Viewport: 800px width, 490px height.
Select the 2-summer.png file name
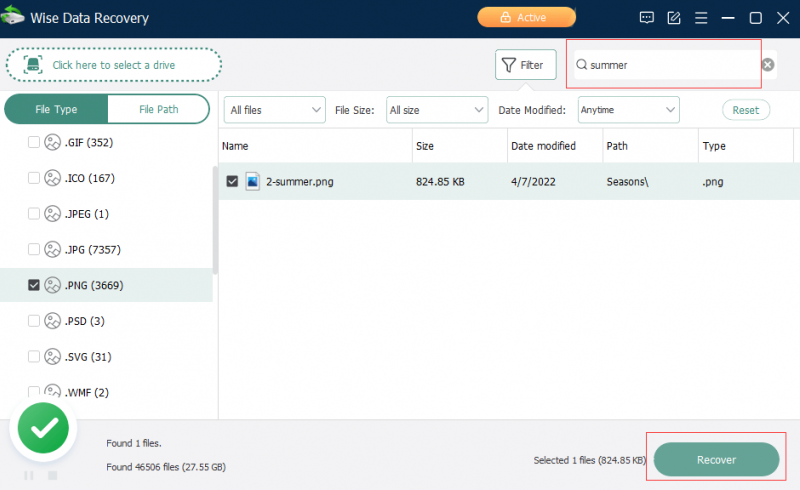click(x=299, y=182)
